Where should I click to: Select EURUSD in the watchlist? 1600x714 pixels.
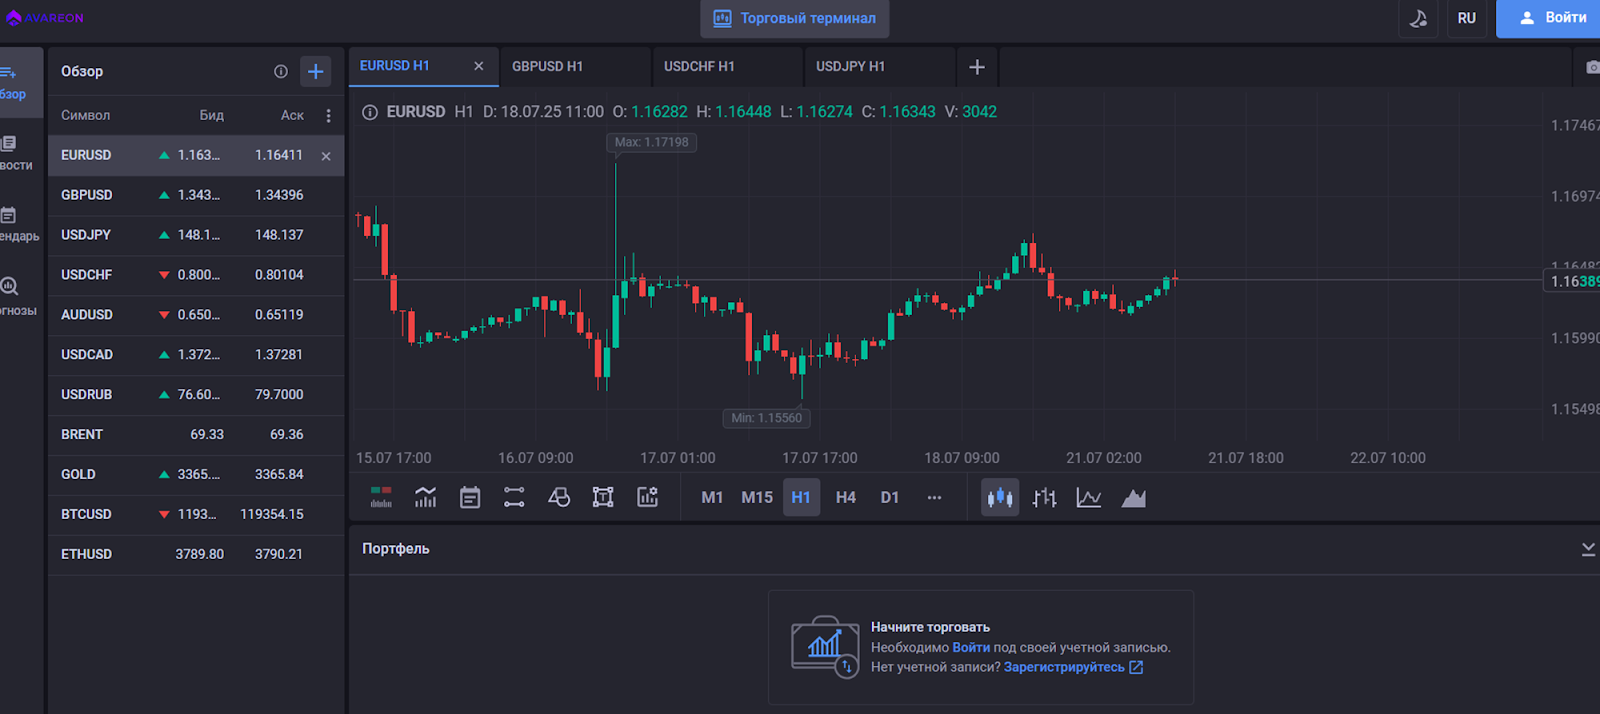(196, 156)
